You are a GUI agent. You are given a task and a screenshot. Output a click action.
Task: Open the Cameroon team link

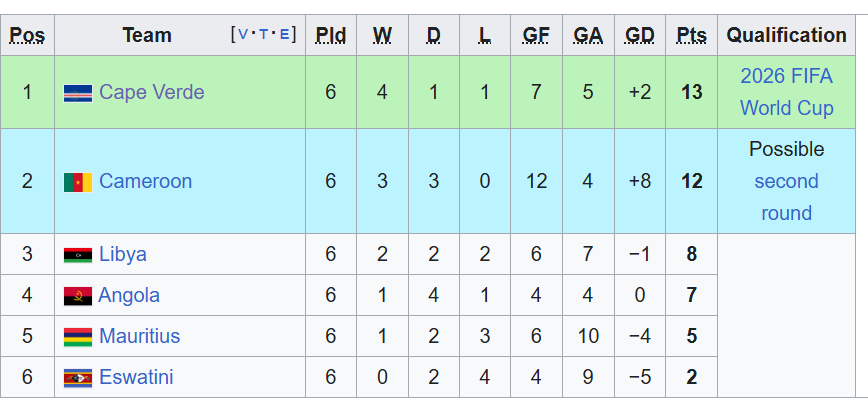tap(145, 181)
